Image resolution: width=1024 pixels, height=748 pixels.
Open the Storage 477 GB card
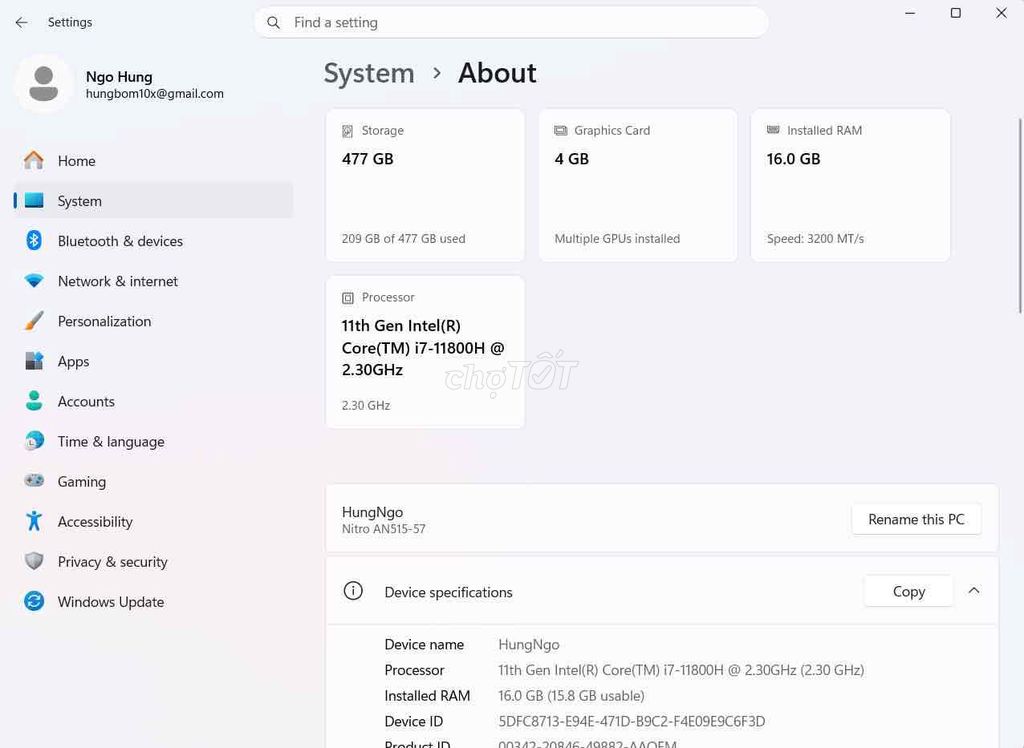[425, 186]
